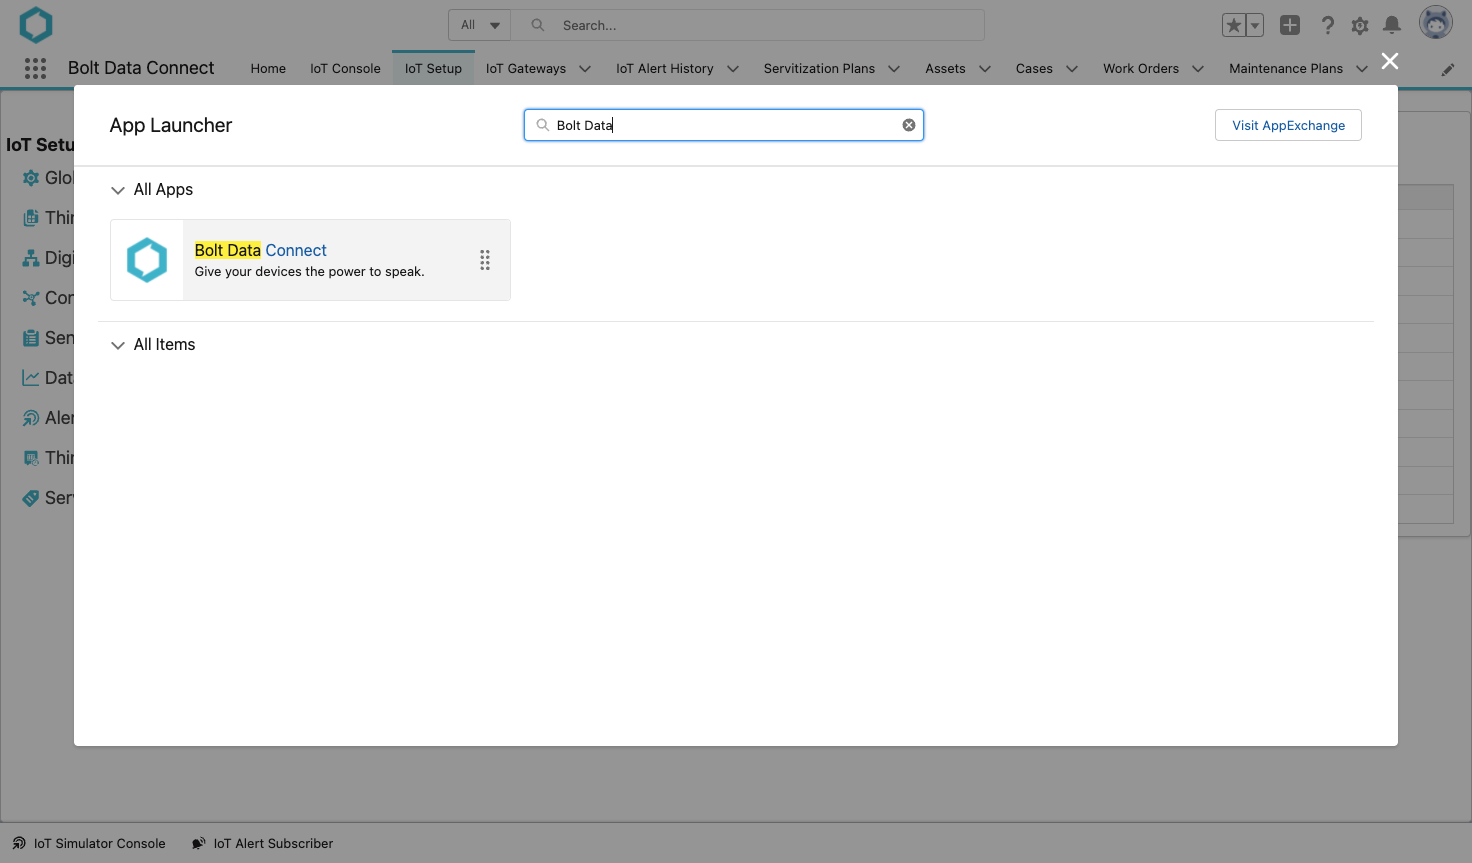Viewport: 1472px width, 863px height.
Task: Expand the IoT Alert History chevron
Action: coord(733,69)
